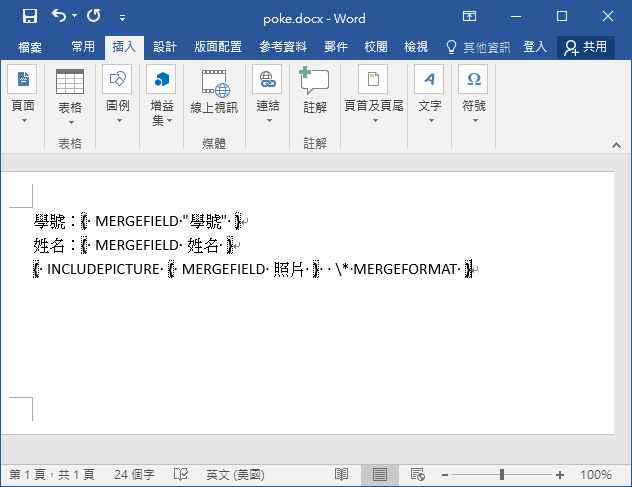Image resolution: width=632 pixels, height=487 pixels.
Task: Click the 英文 (美國) language indicator
Action: pos(235,475)
